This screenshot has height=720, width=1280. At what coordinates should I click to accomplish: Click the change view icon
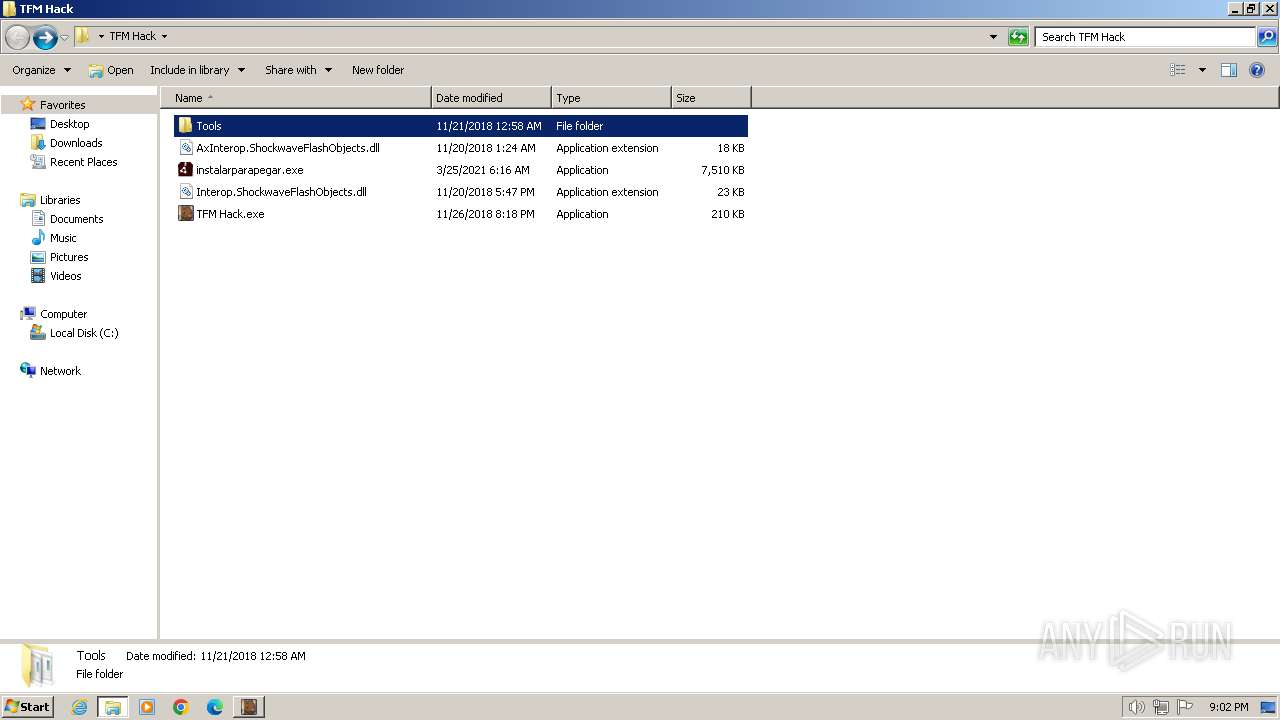coord(1178,70)
